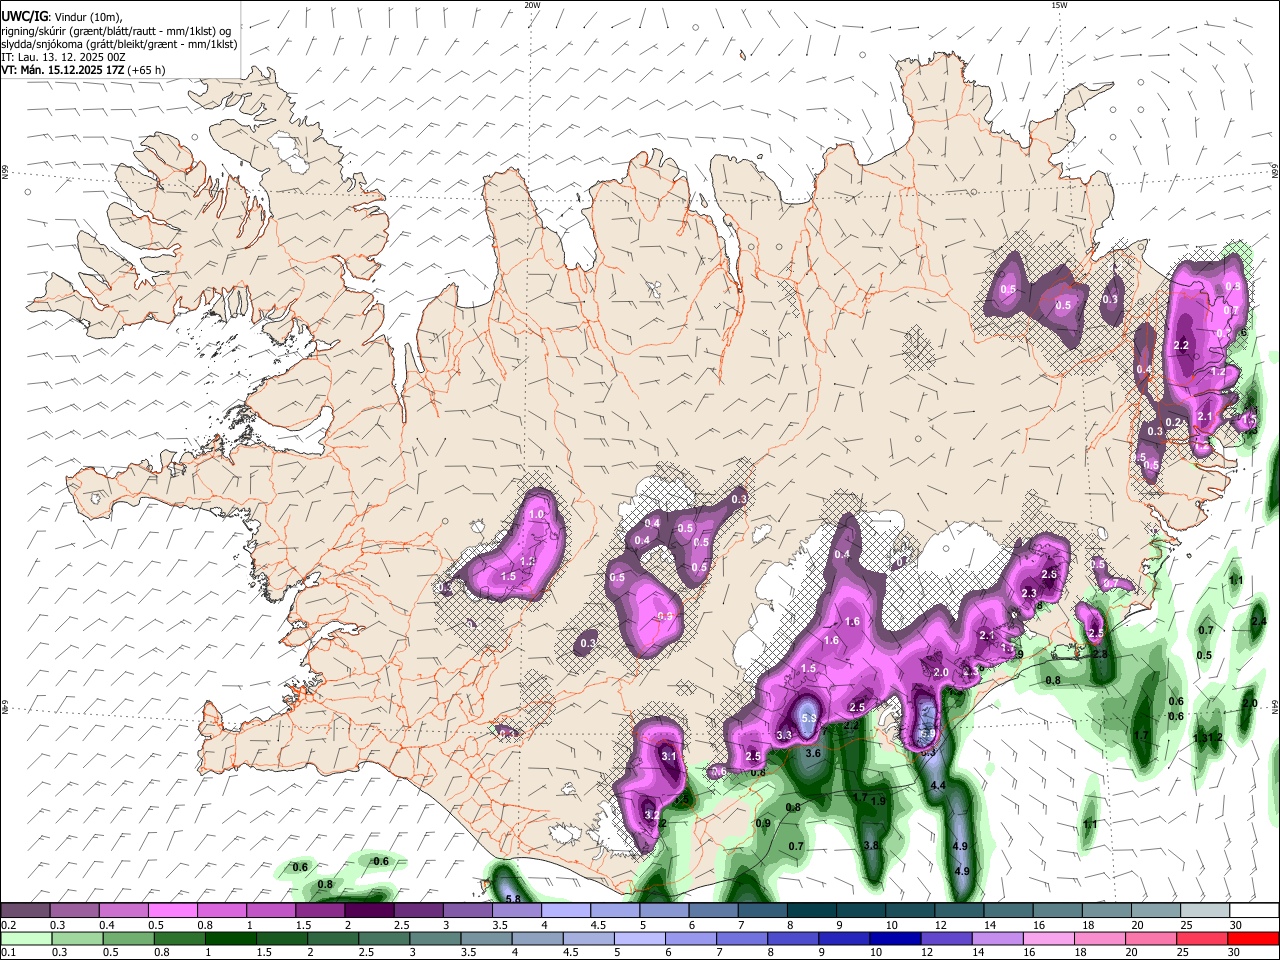Click the pure red swatch labeled 30 in lower legend

1255,938
